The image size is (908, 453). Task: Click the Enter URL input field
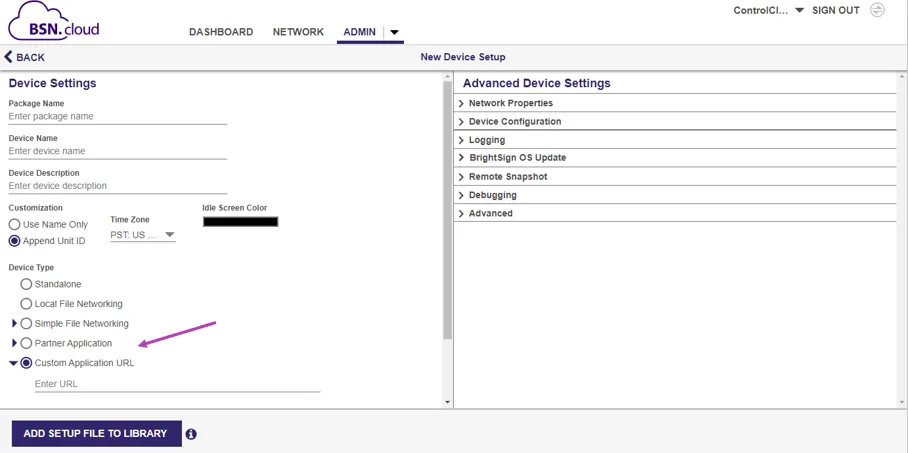pos(177,384)
